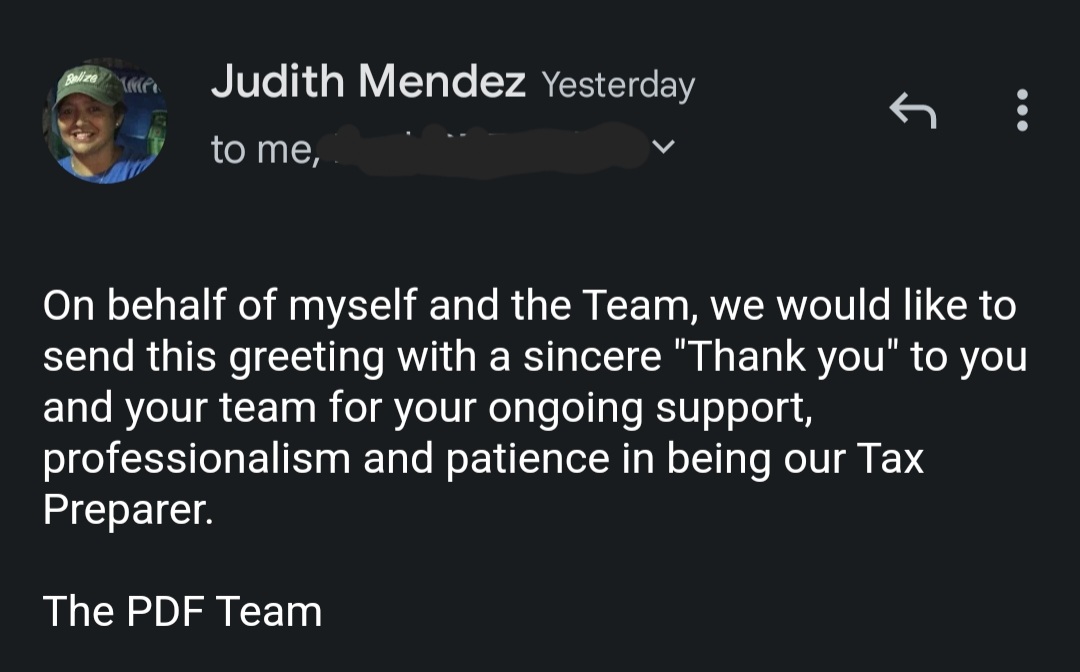
Task: Tap the "Yesterday" timestamp
Action: point(619,85)
